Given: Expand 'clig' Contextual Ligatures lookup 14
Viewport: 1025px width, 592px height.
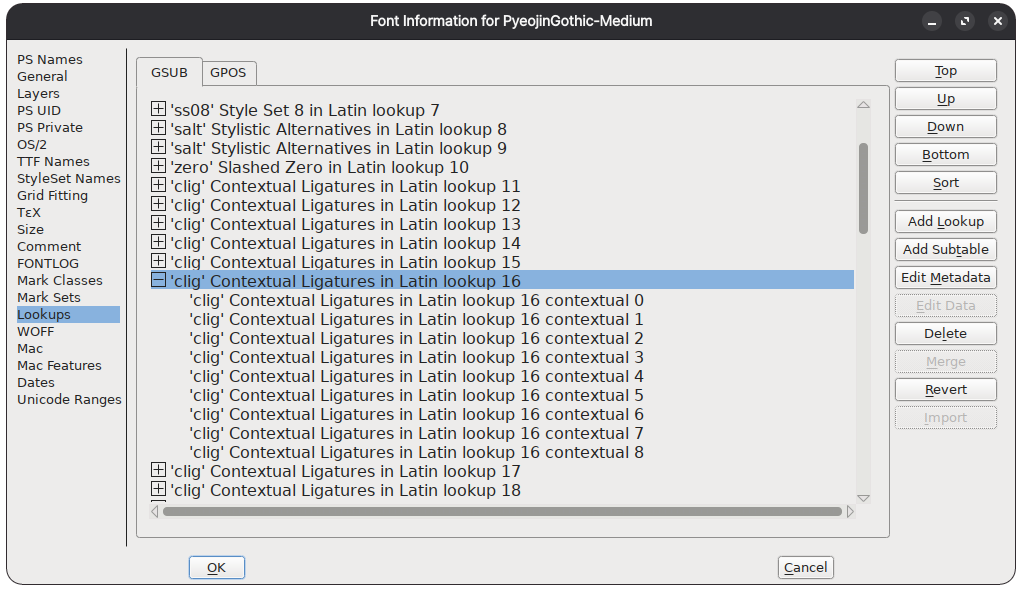Looking at the screenshot, I should (x=158, y=241).
